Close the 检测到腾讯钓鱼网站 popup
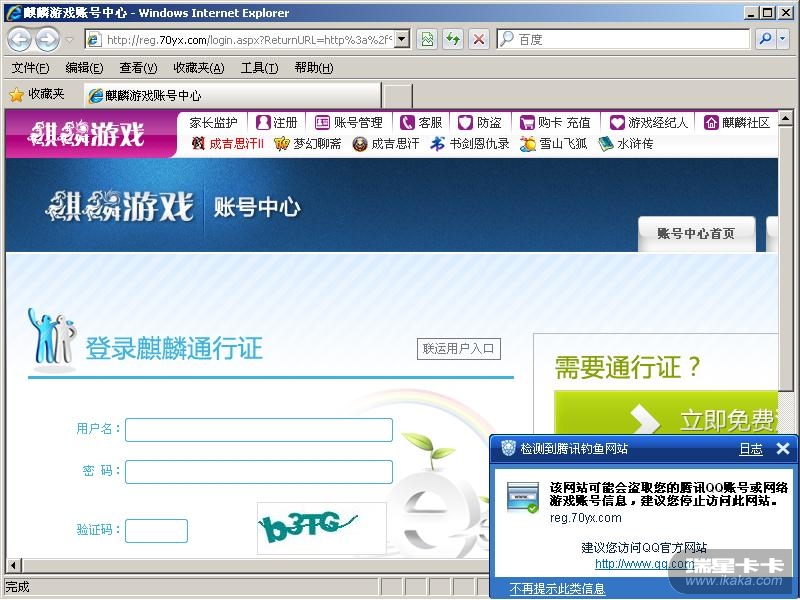This screenshot has height=600, width=800. 783,448
